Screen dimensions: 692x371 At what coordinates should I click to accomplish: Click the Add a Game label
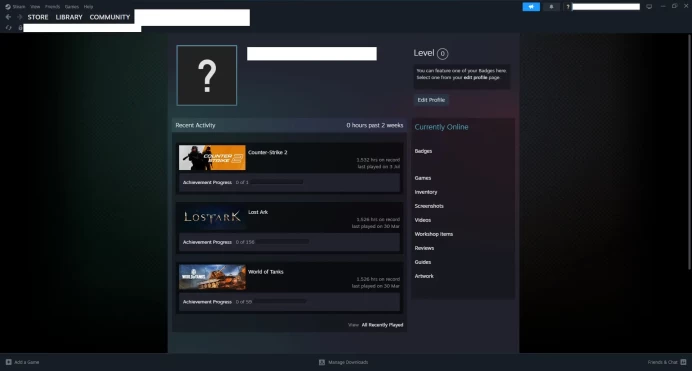coord(26,362)
